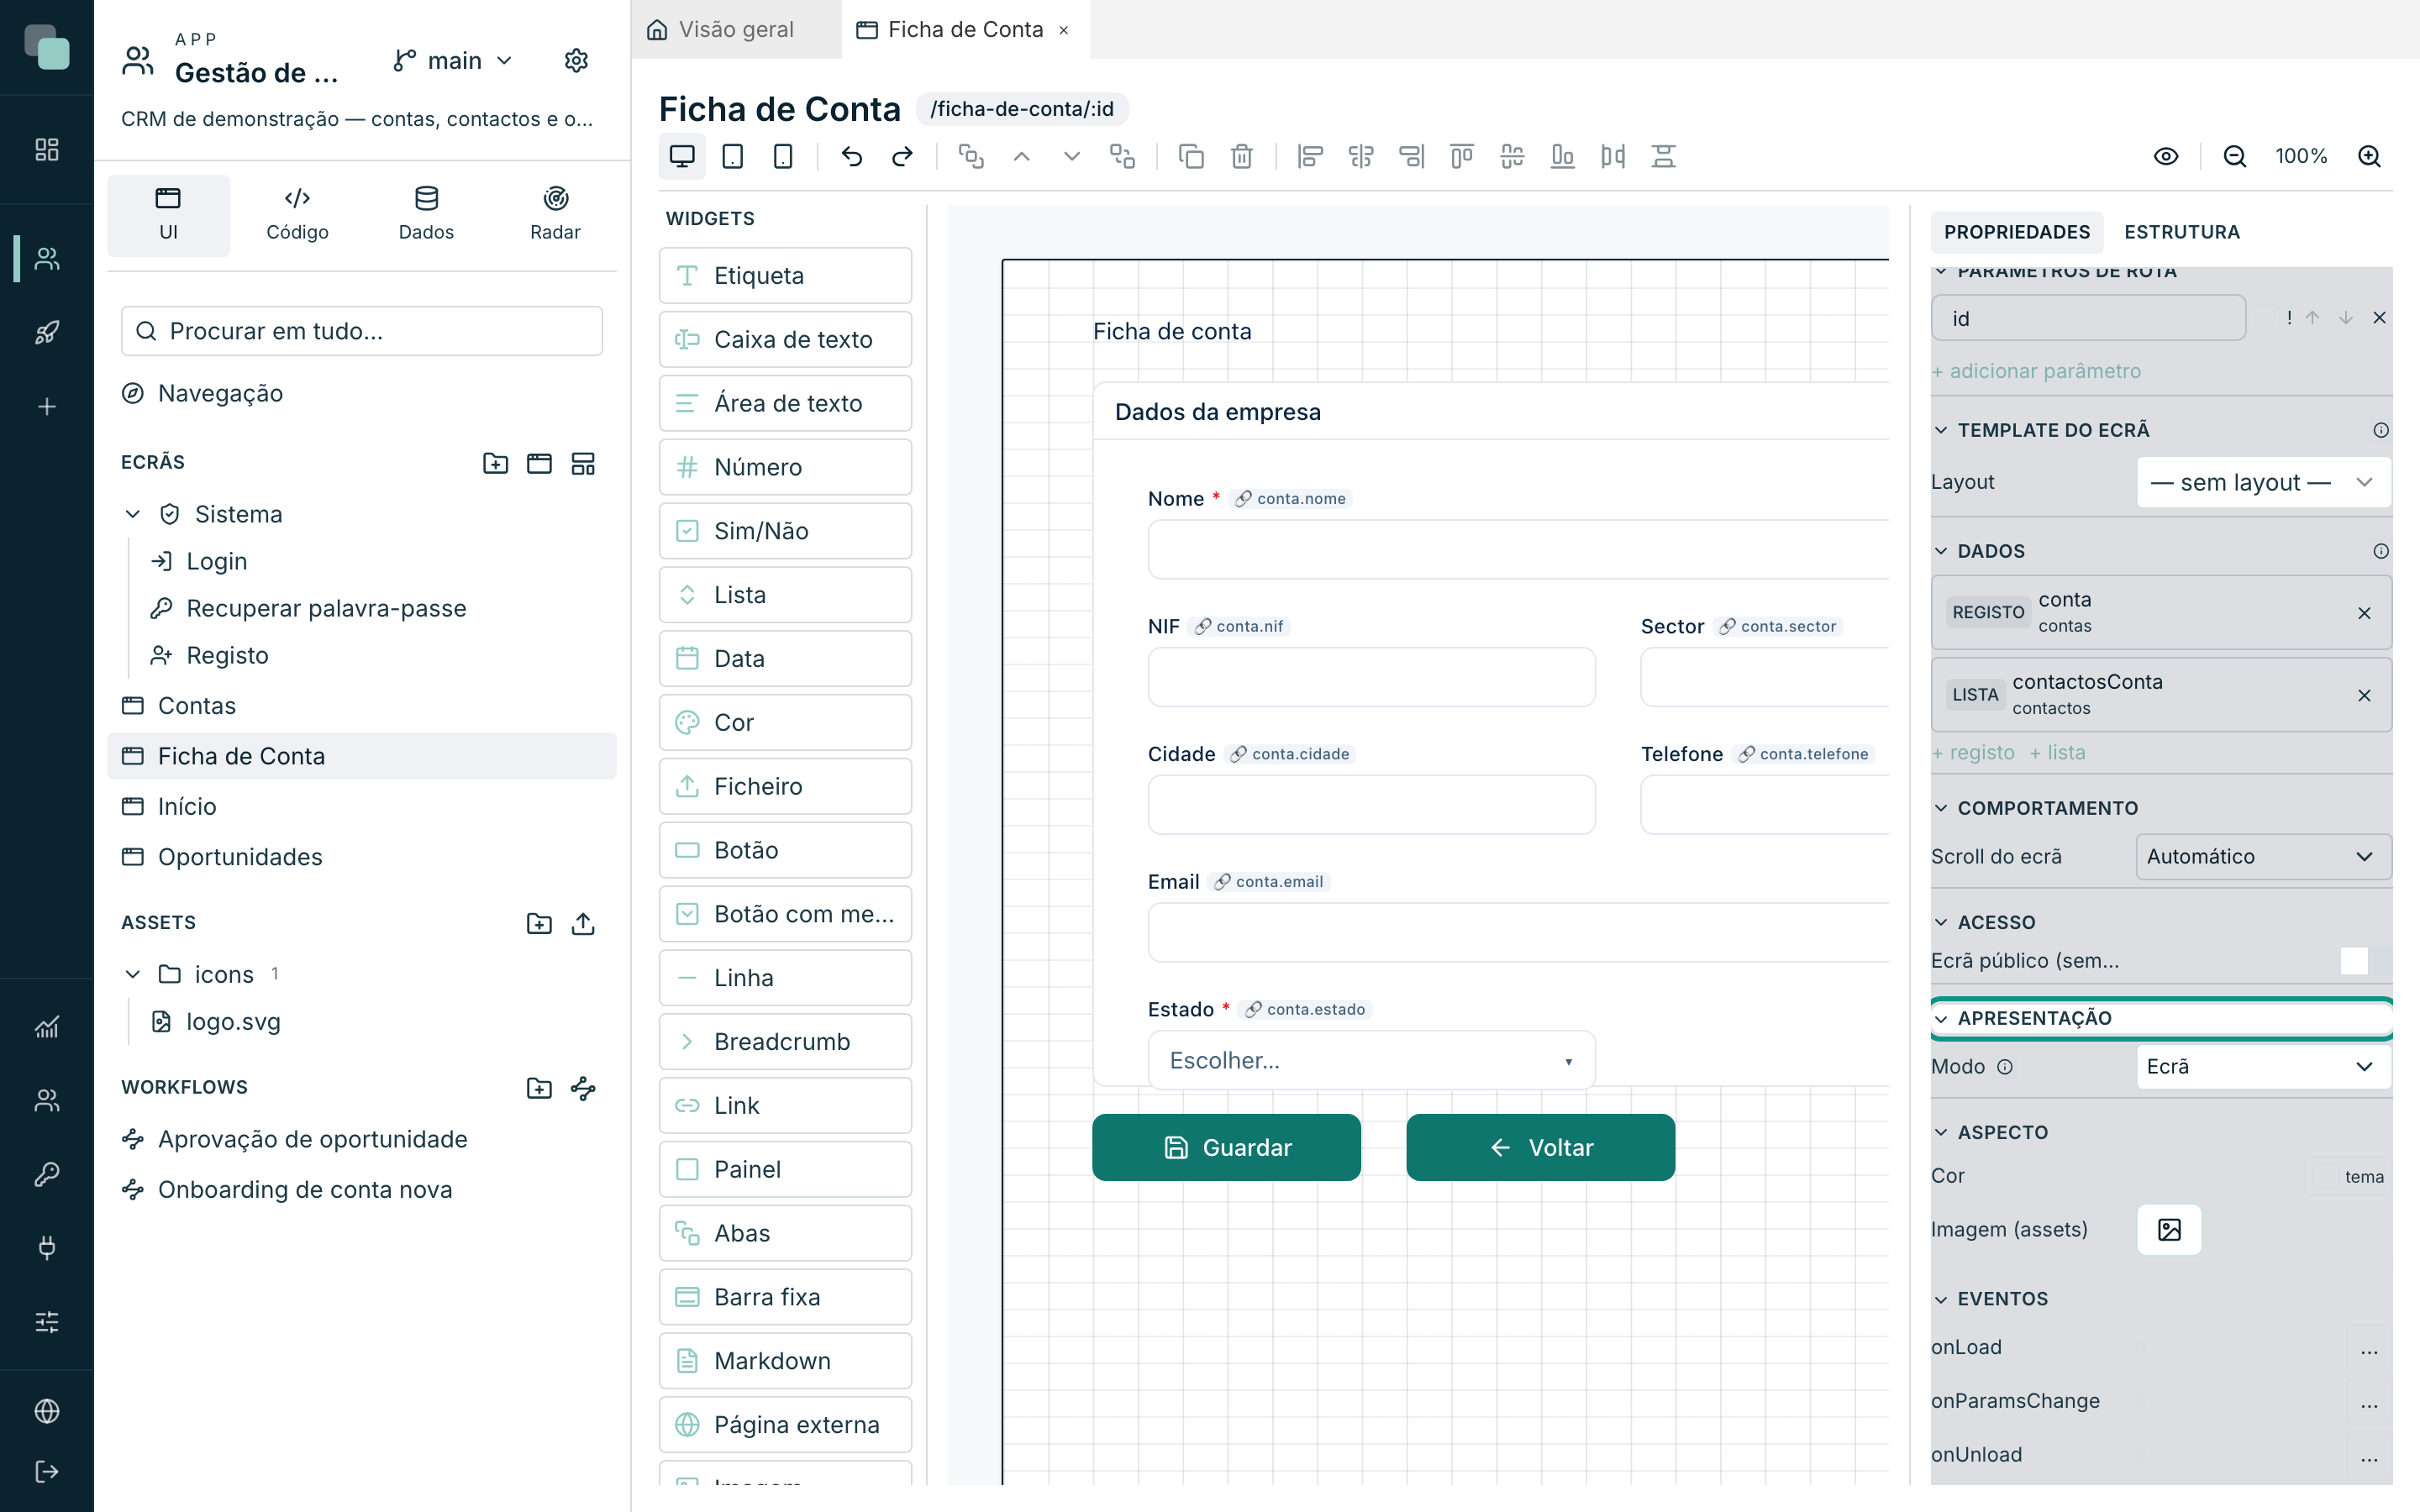This screenshot has height=1512, width=2420.
Task: Switch to the Estrutura tab
Action: pos(2181,232)
